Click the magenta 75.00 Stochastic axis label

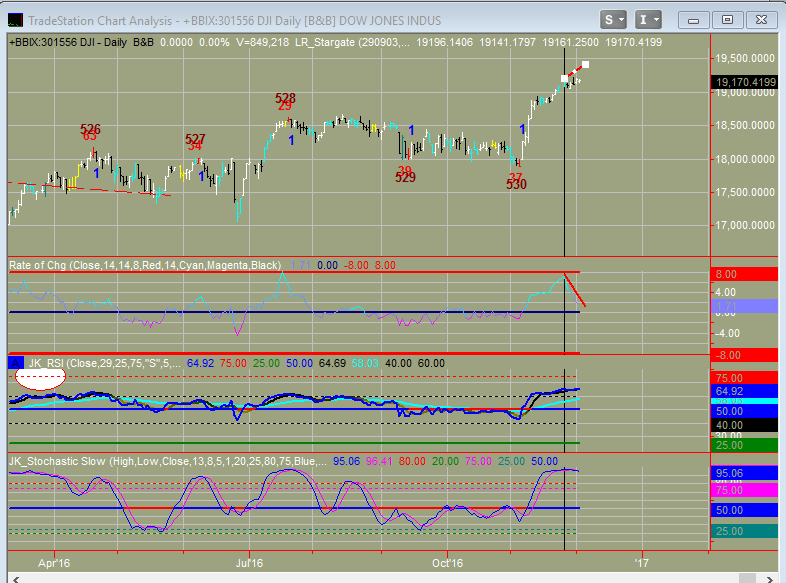pos(744,490)
